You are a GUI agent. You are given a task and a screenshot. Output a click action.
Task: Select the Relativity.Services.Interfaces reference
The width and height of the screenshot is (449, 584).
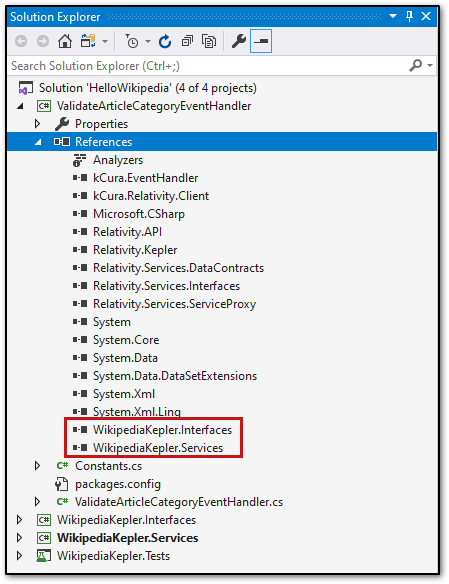click(x=166, y=286)
